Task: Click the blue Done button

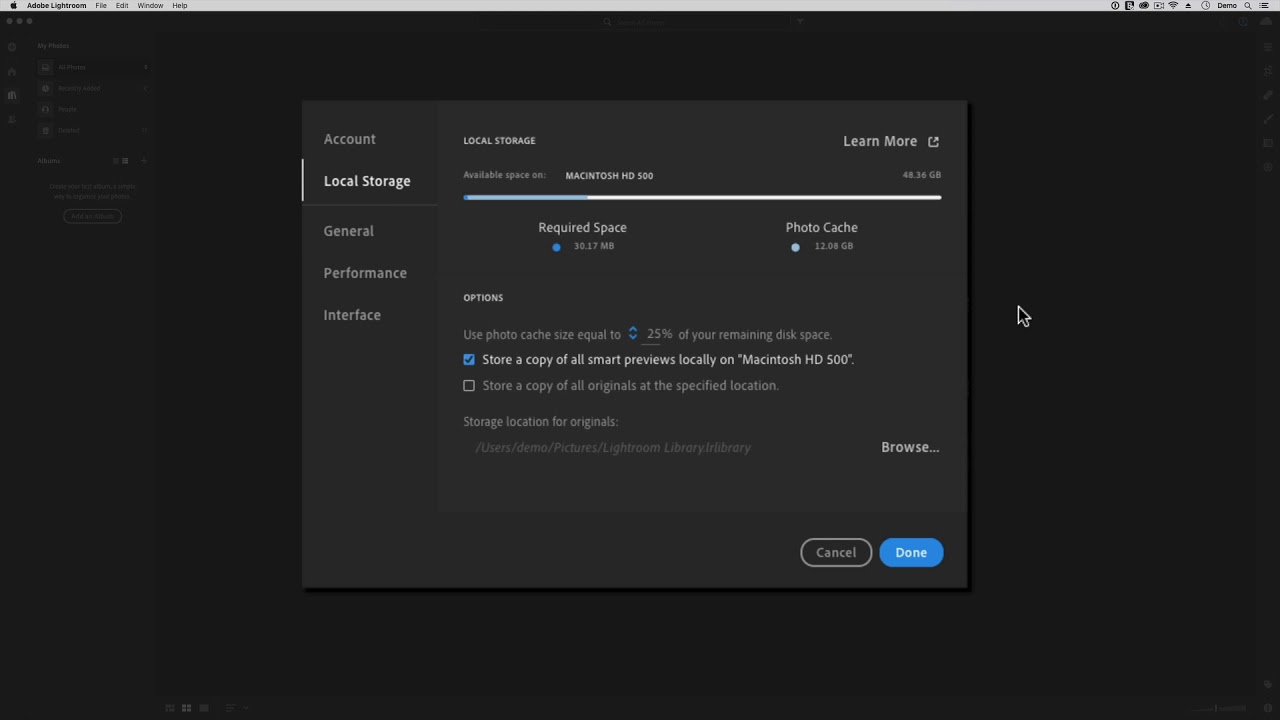Action: coord(911,552)
